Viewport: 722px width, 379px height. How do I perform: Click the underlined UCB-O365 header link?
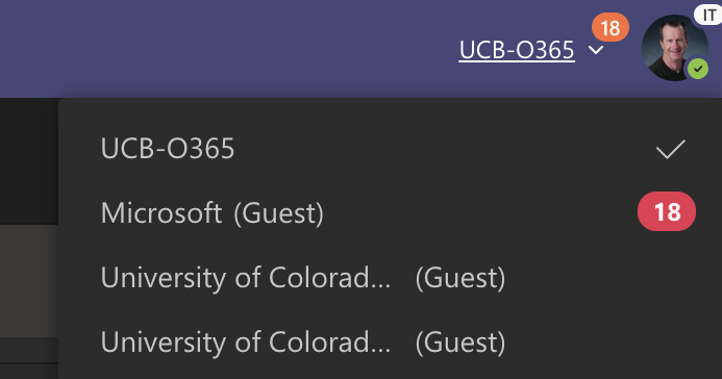coord(517,50)
